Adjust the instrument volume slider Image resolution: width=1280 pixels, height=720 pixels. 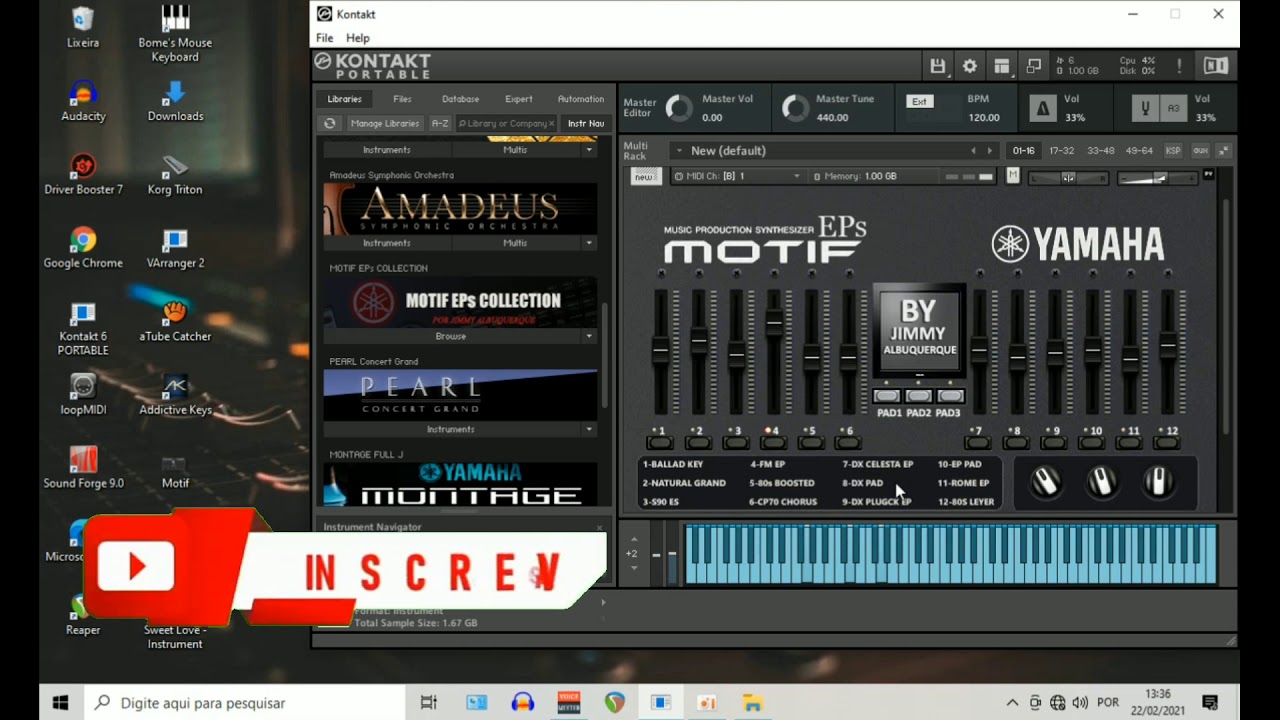[1156, 178]
